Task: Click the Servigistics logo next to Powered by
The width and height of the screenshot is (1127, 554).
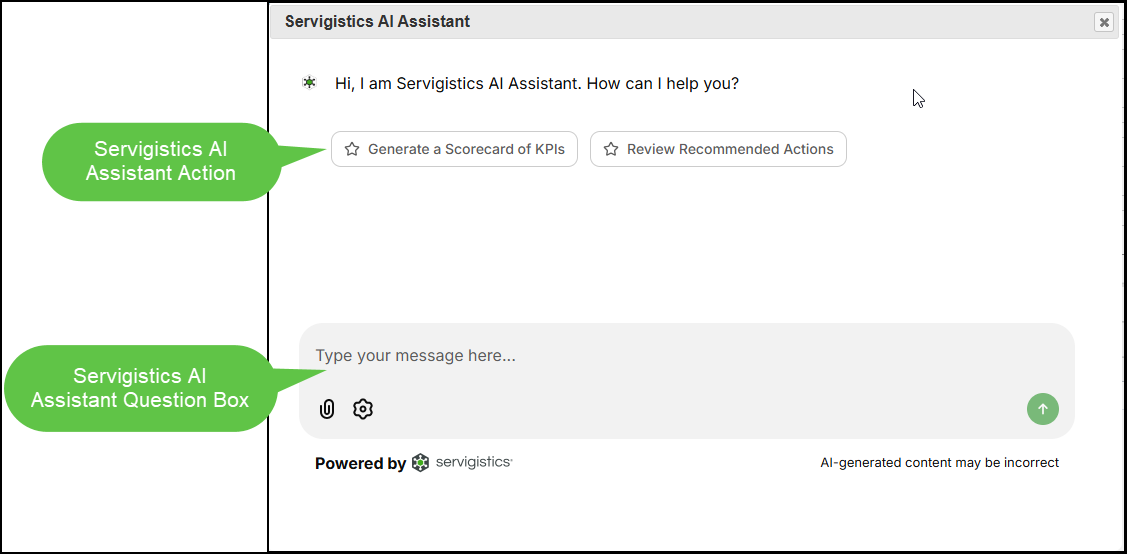Action: [462, 463]
